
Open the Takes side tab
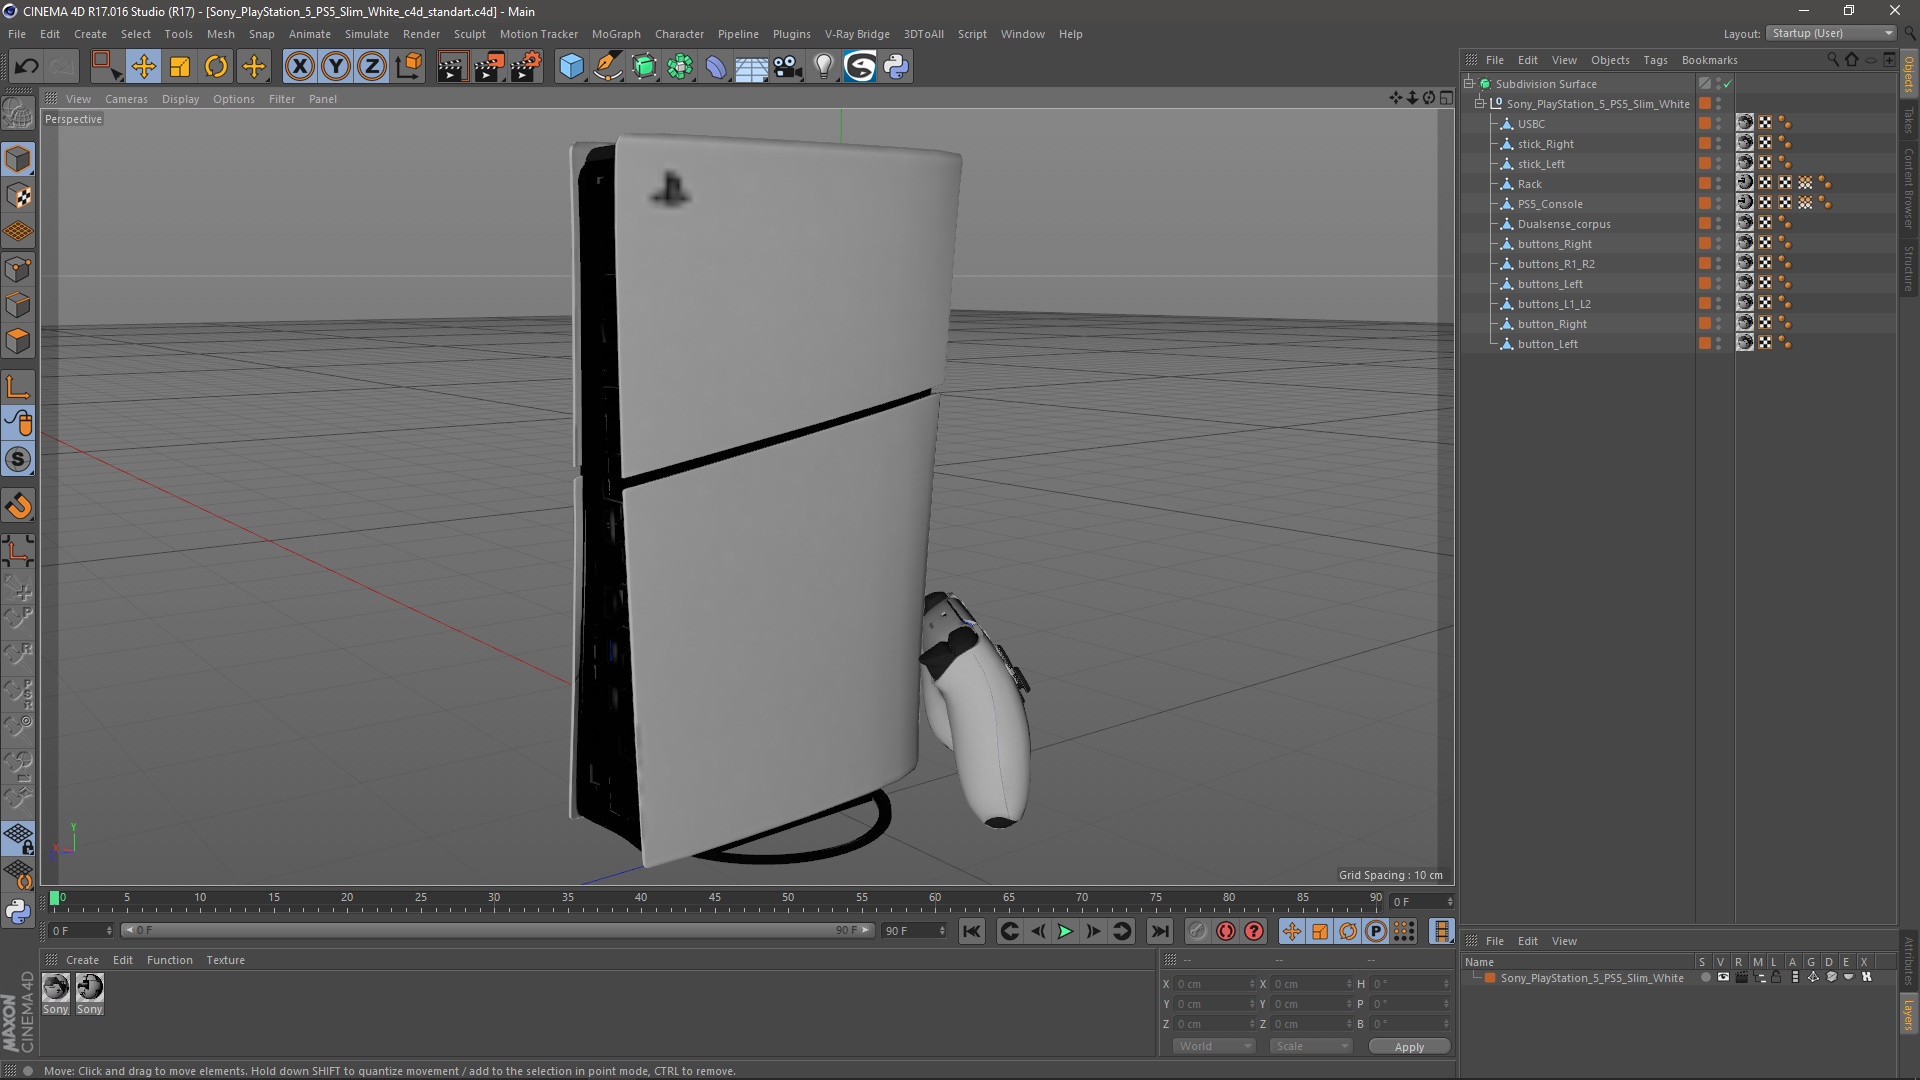[1909, 119]
